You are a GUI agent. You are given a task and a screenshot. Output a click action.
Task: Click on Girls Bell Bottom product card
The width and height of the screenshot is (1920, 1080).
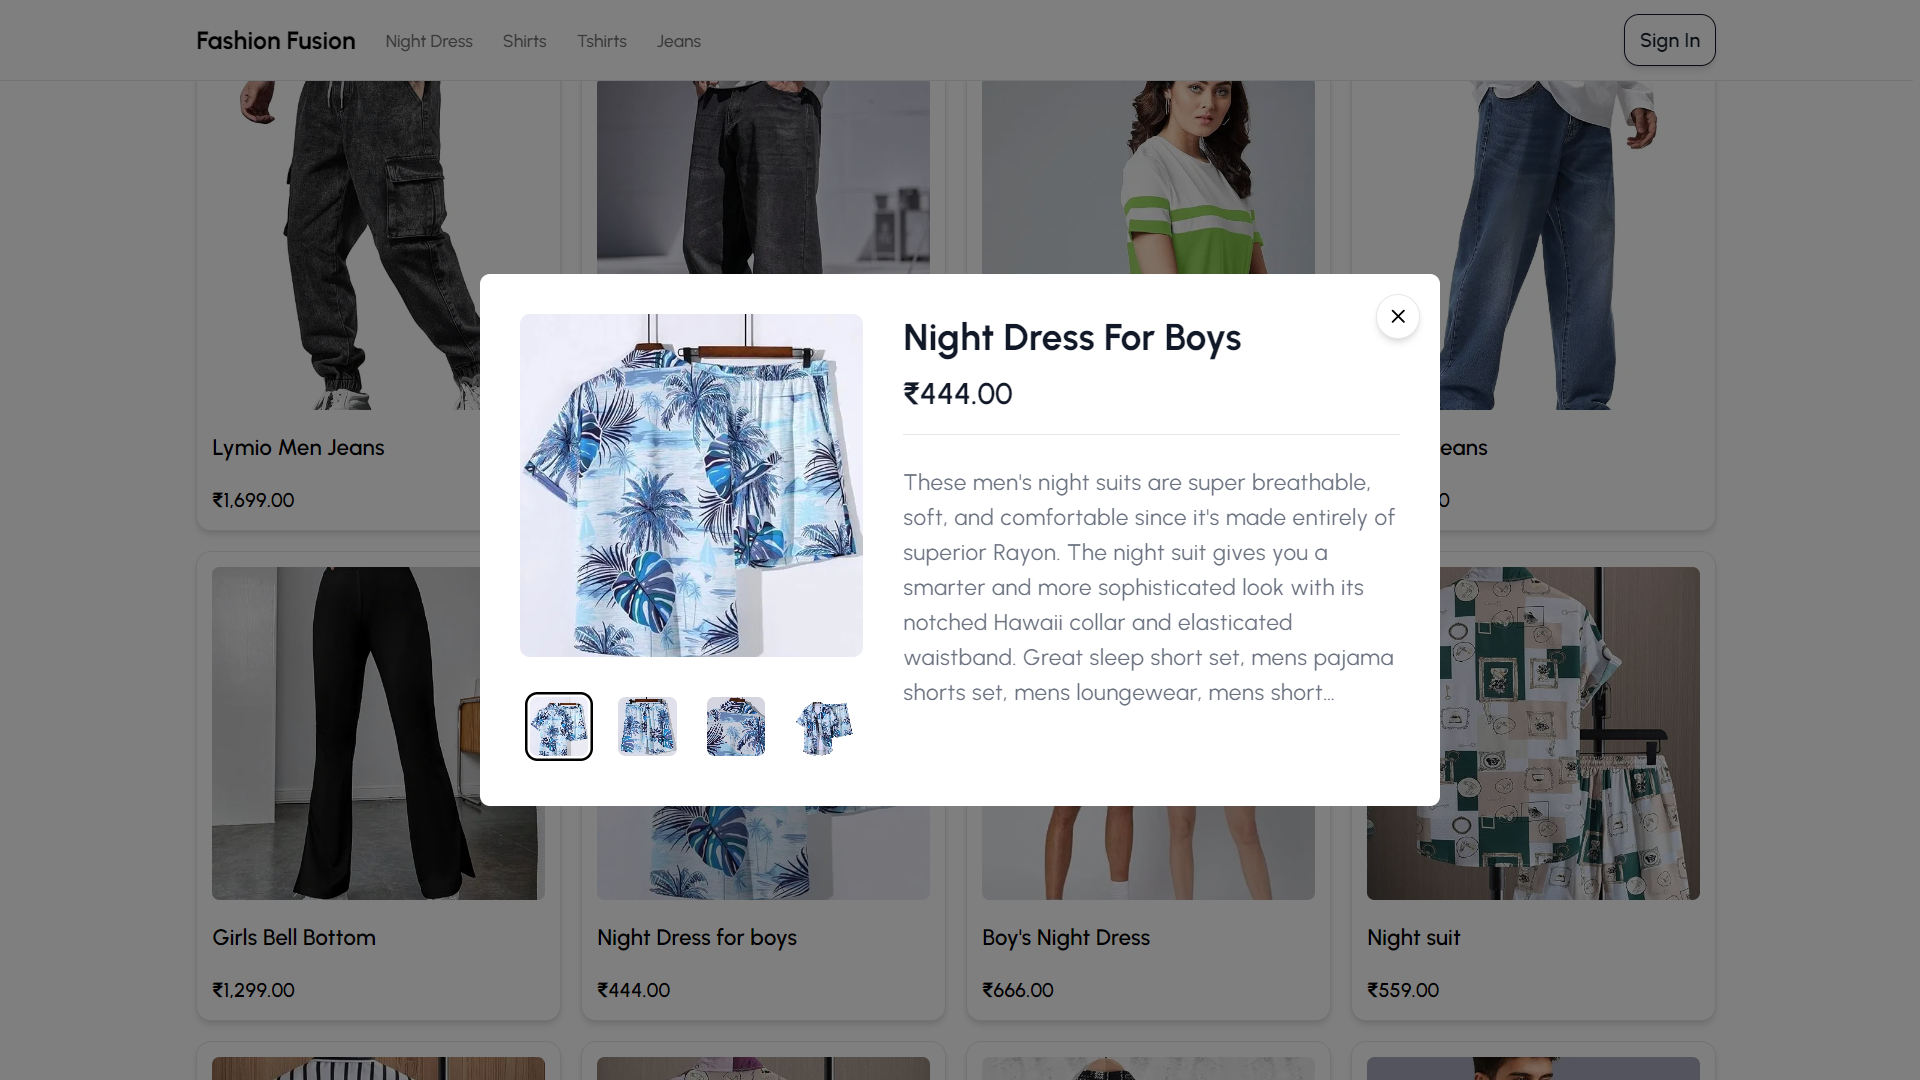[377, 785]
